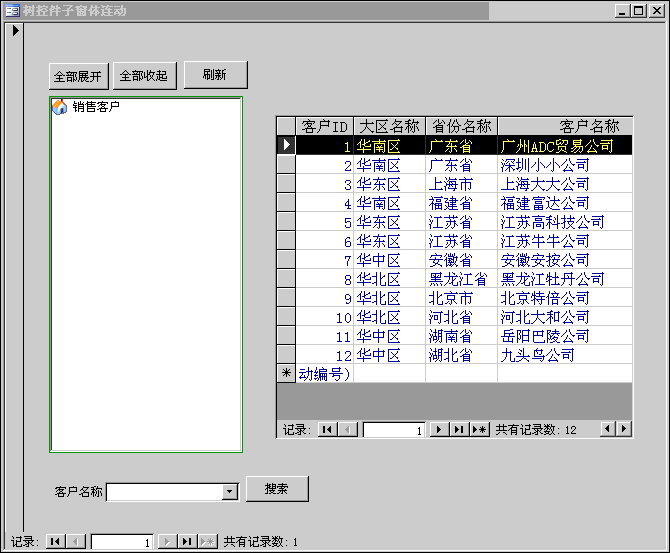Select row selector for 深圳小小公司
The image size is (670, 553).
coord(286,164)
